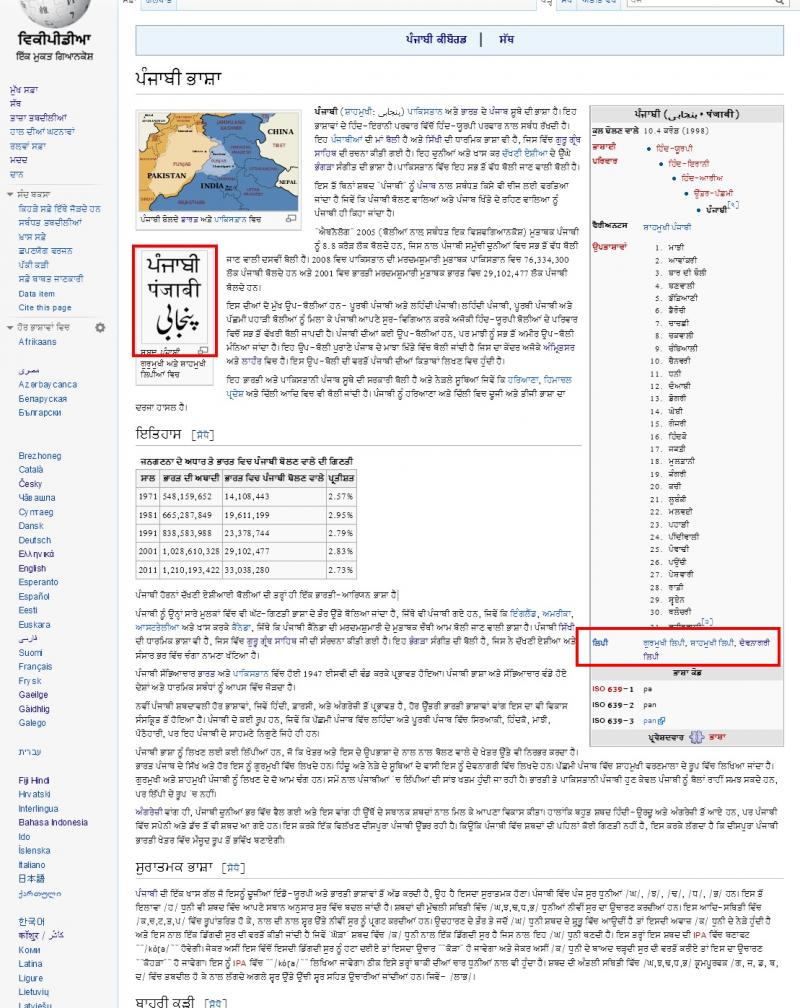Focus the search input field at top
Viewport: 800px width, 1008px height.
700,3
